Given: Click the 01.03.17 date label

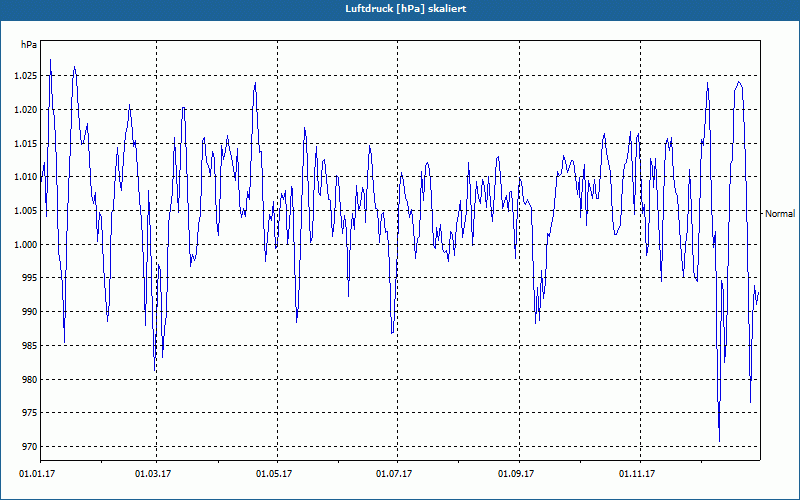Looking at the screenshot, I should tap(153, 474).
